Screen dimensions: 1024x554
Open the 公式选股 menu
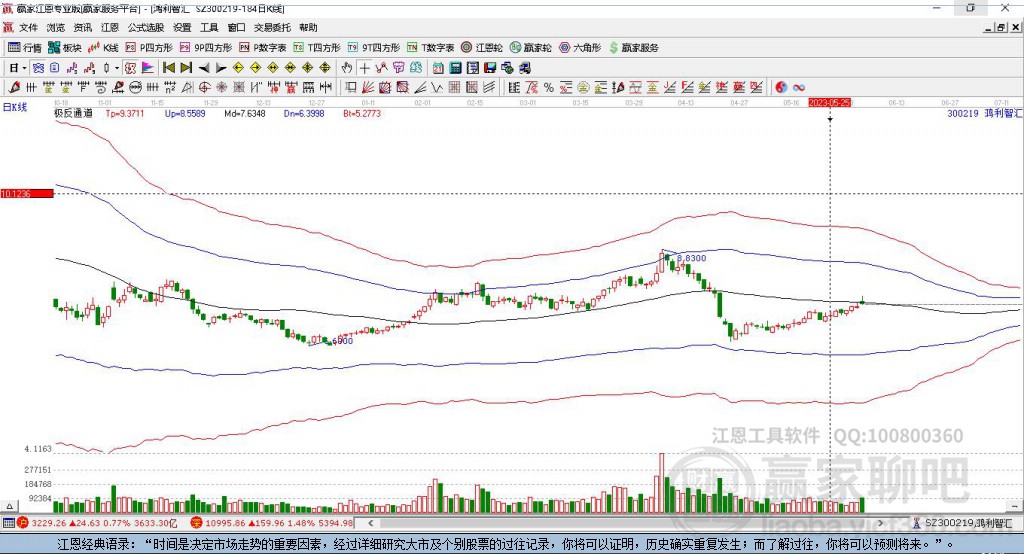[x=146, y=27]
